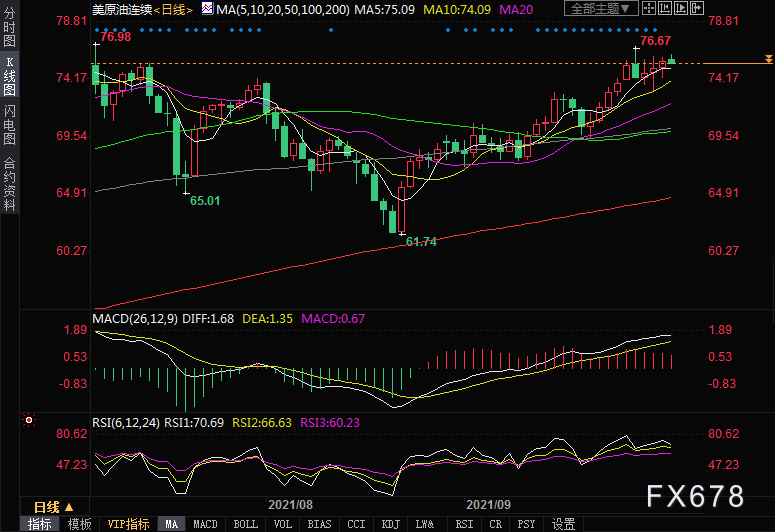Toggle the crosshair cursor icon
775x532 pixels.
649,8
